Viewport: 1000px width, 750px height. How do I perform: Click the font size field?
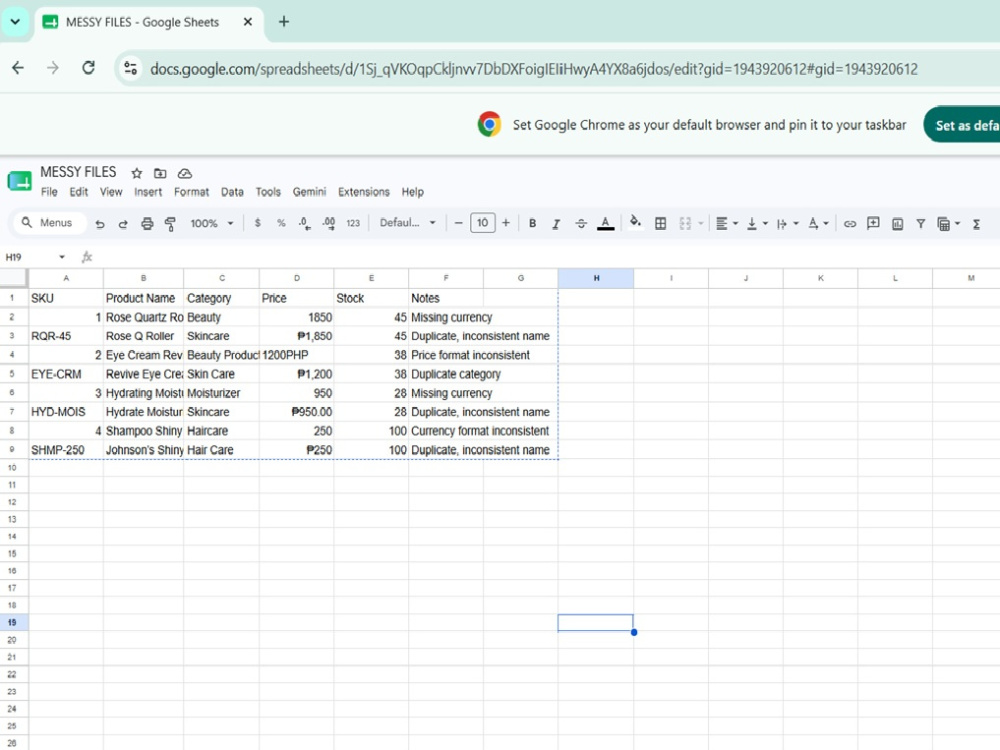[482, 223]
